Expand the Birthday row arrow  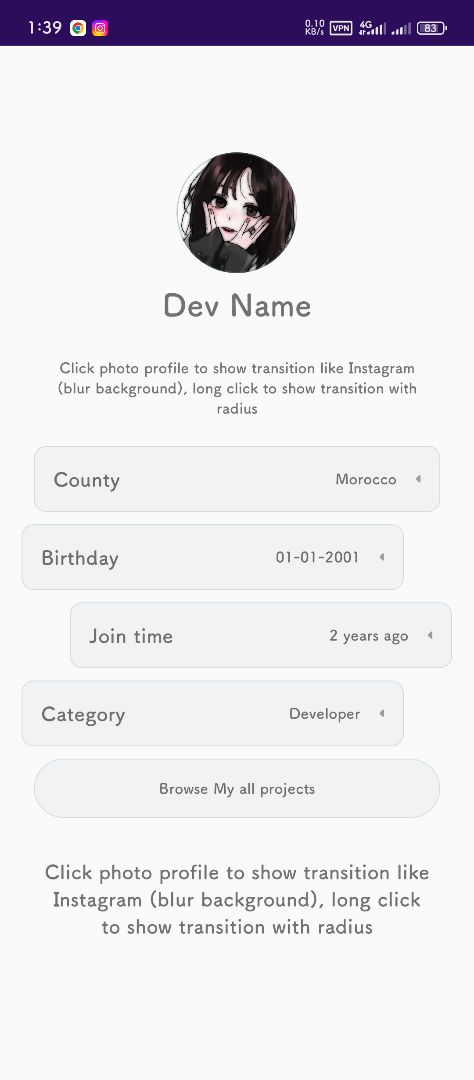click(x=381, y=557)
